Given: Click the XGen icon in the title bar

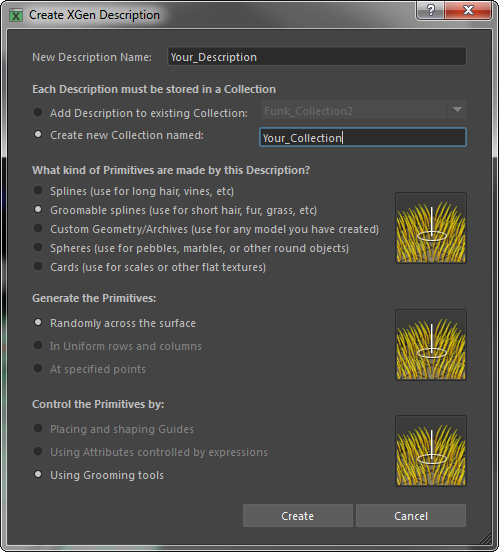Looking at the screenshot, I should coord(16,15).
